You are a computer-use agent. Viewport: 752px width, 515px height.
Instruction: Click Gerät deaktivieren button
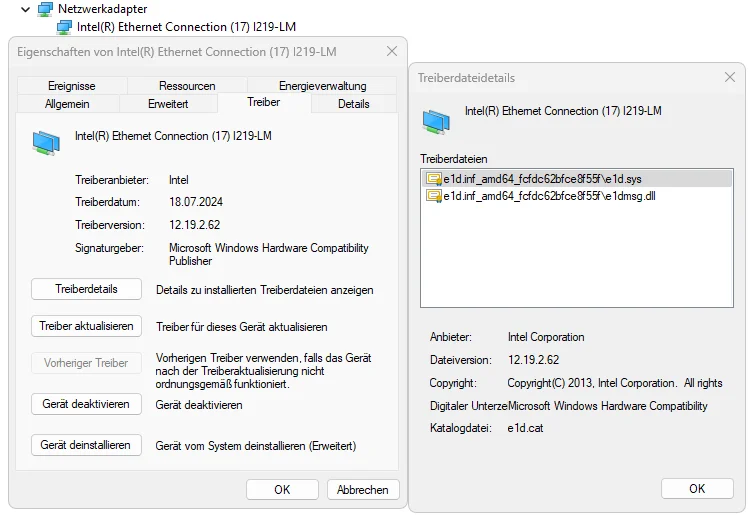pos(86,404)
